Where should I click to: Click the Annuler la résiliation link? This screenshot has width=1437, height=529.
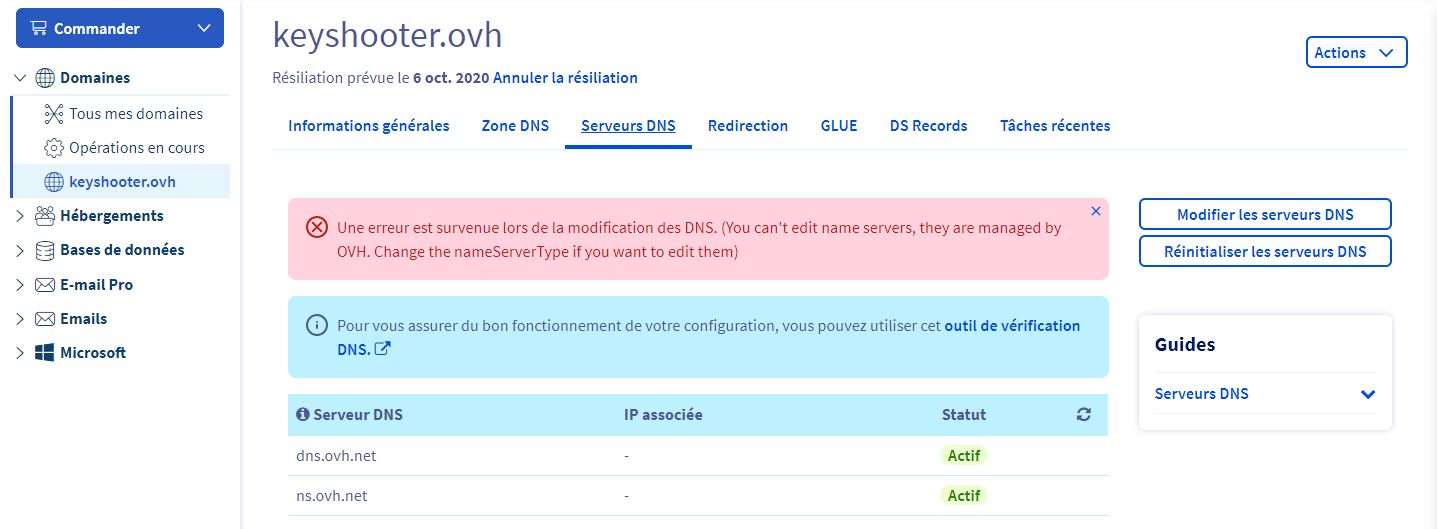pyautogui.click(x=565, y=78)
